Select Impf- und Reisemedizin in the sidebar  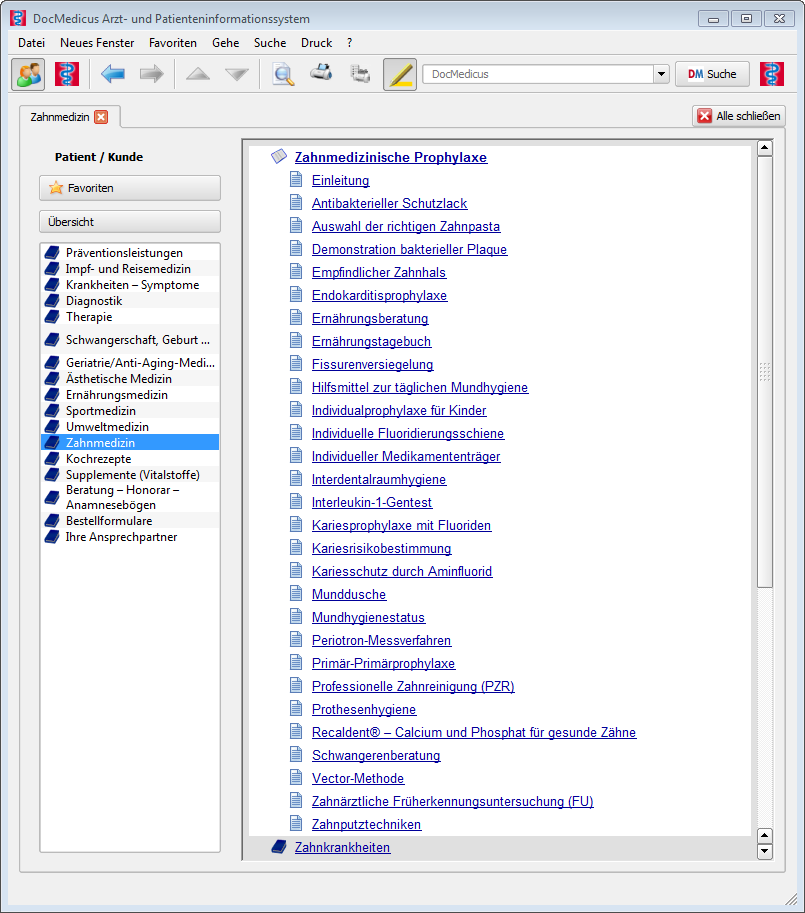point(130,268)
